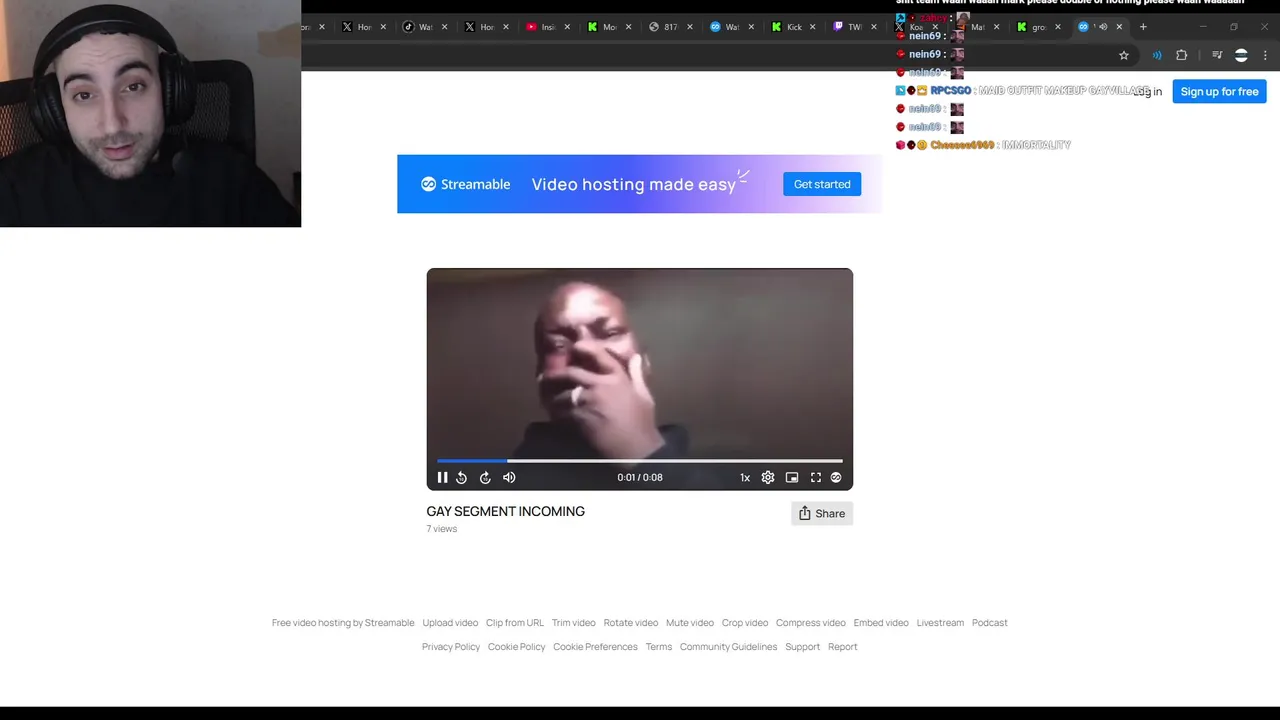Mute audio on active tab speaker icon
This screenshot has height=720, width=1280.
tap(1103, 27)
